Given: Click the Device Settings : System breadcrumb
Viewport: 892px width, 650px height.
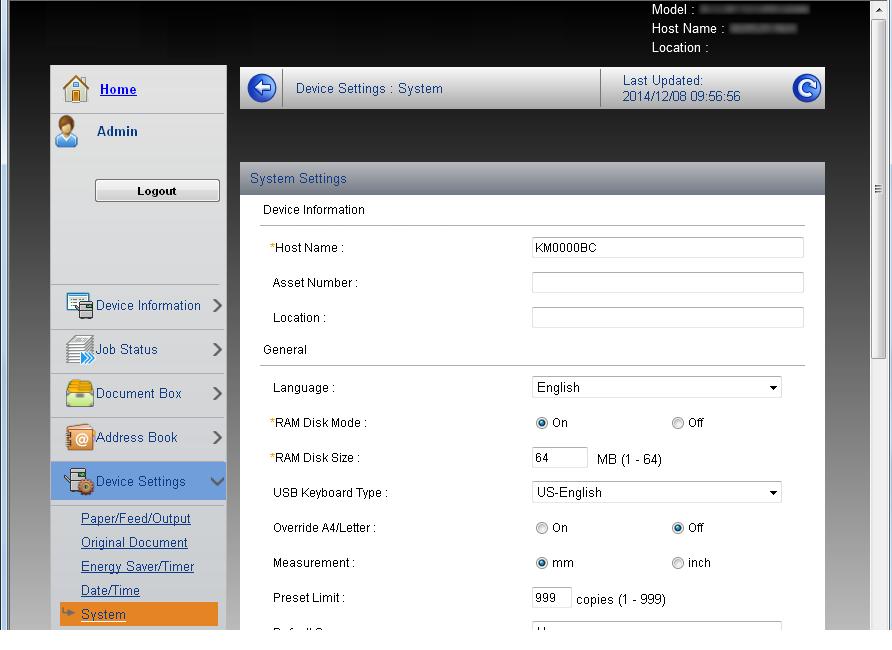Looking at the screenshot, I should 369,89.
